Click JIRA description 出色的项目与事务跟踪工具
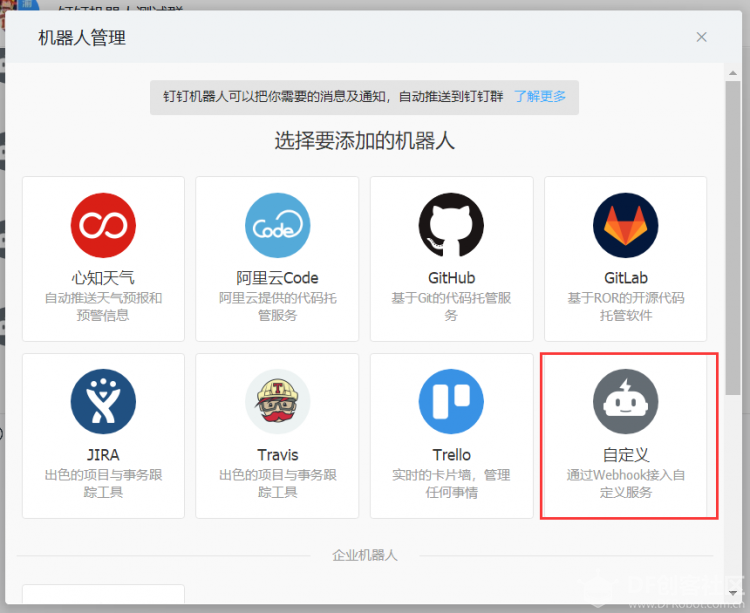This screenshot has height=613, width=750. pos(103,483)
